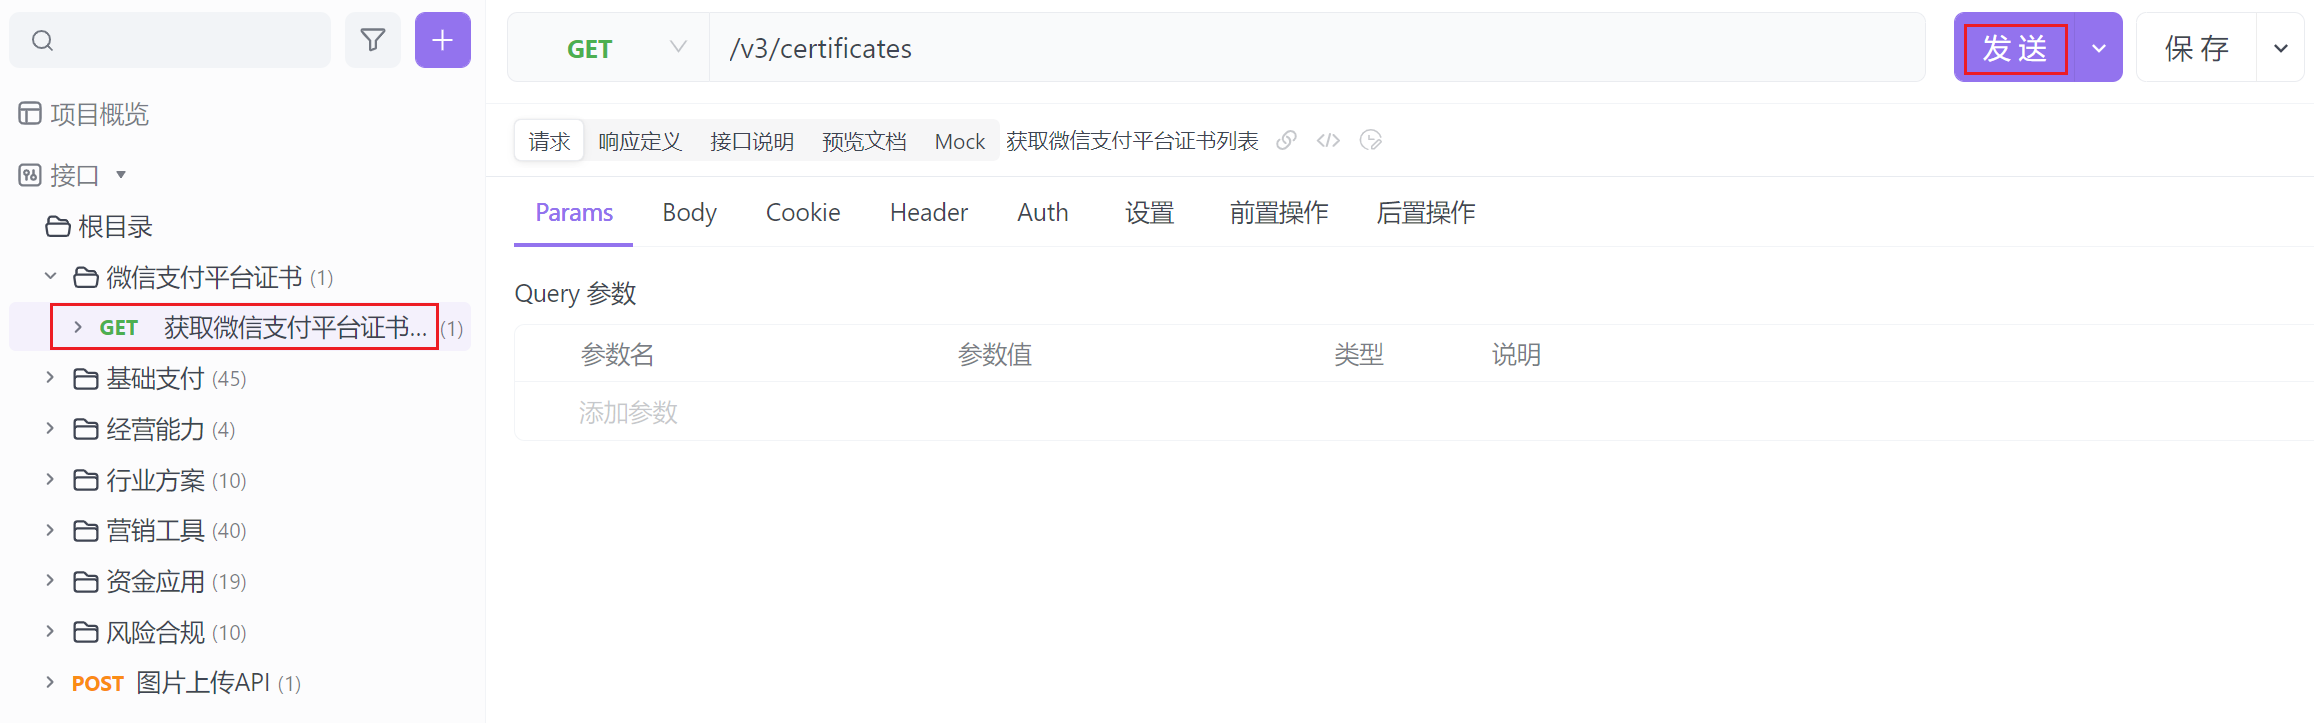Click the 参数值 column header
Viewport: 2314px width, 723px height.
(994, 354)
